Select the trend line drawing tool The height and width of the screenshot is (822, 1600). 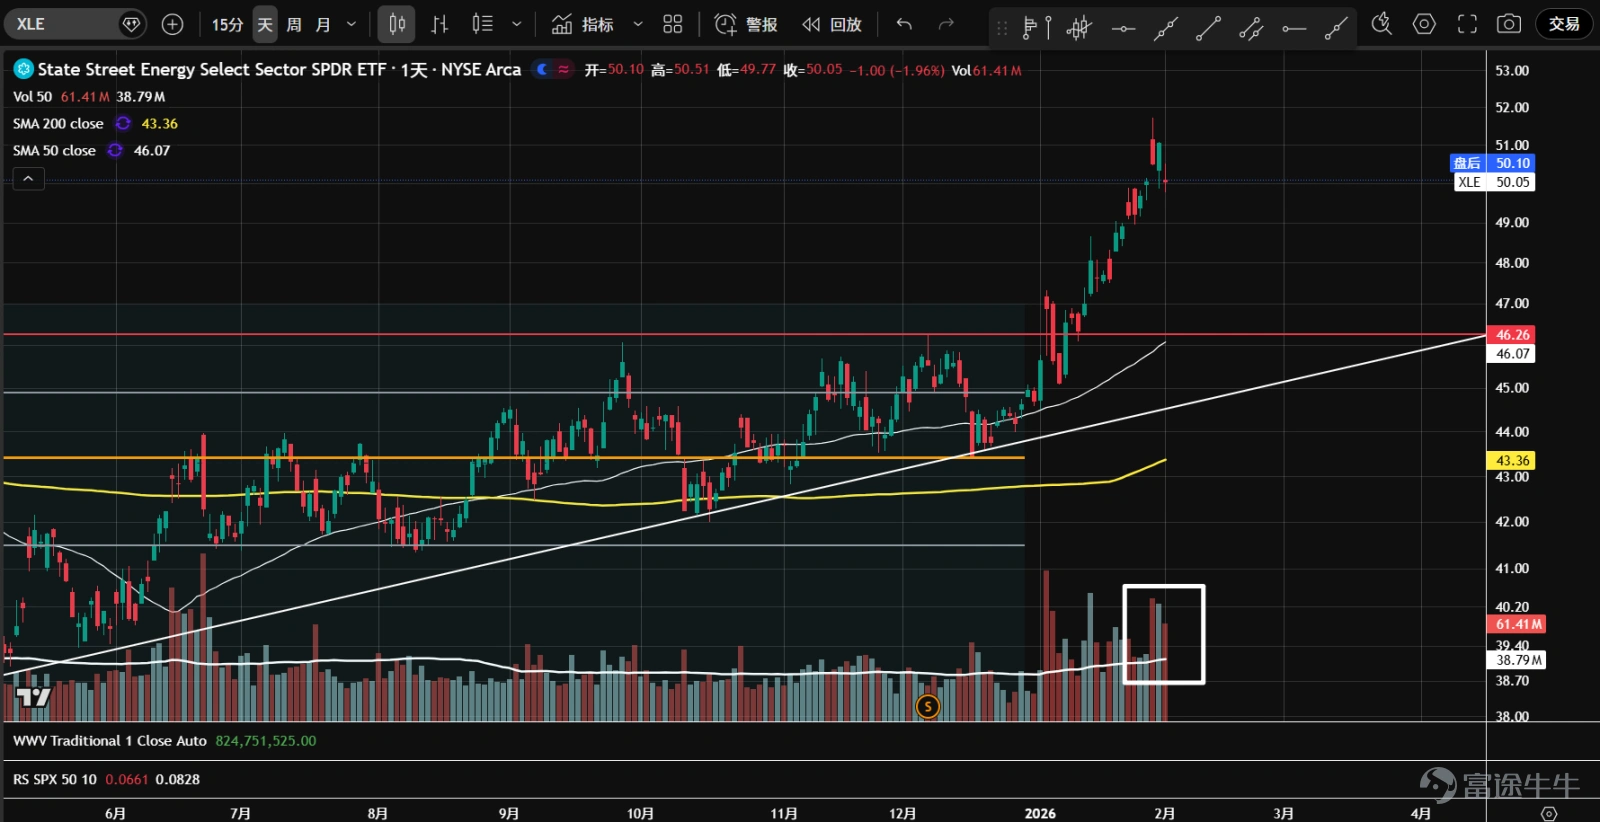tap(1208, 28)
